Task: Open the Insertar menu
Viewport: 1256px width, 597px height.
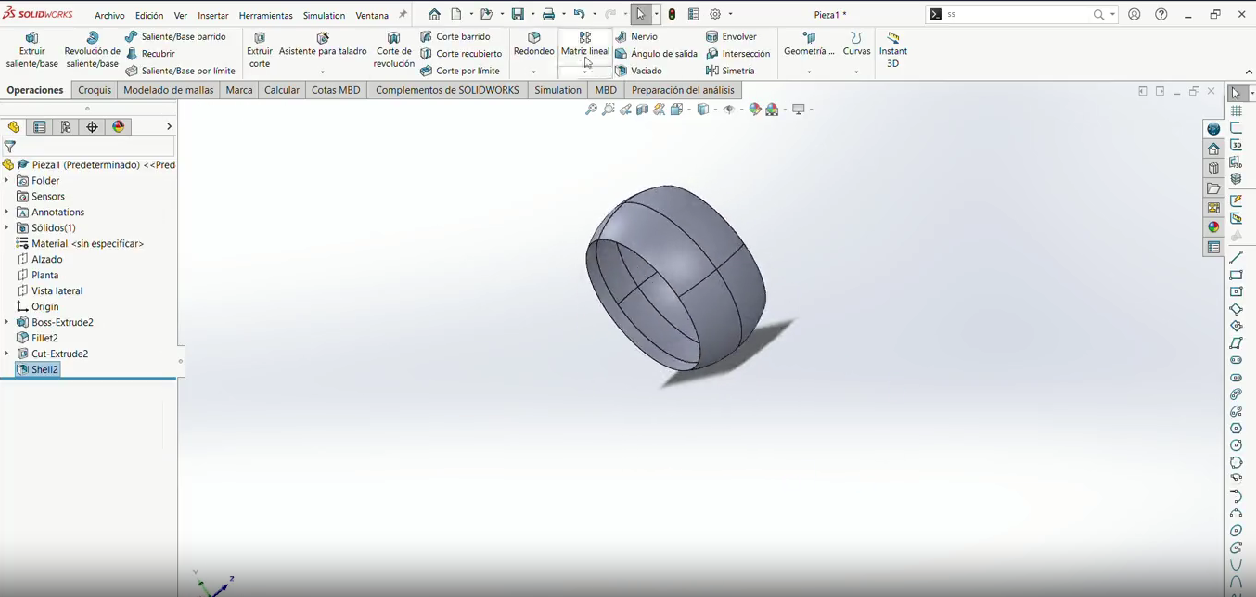Action: coord(213,16)
